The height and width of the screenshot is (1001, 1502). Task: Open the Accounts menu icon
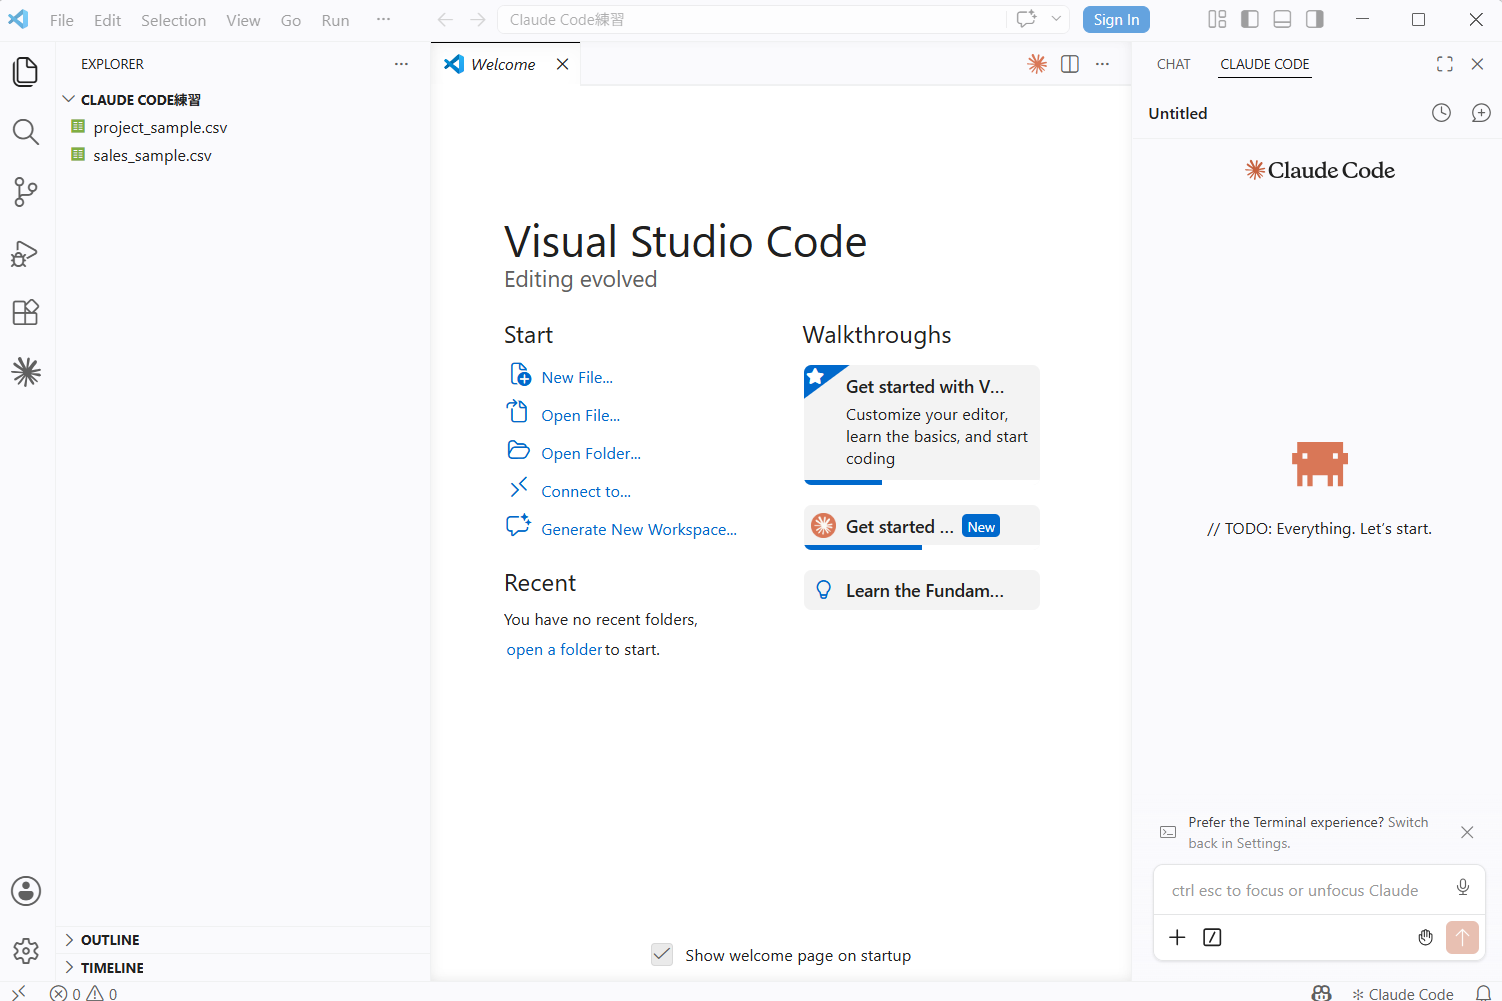(26, 891)
